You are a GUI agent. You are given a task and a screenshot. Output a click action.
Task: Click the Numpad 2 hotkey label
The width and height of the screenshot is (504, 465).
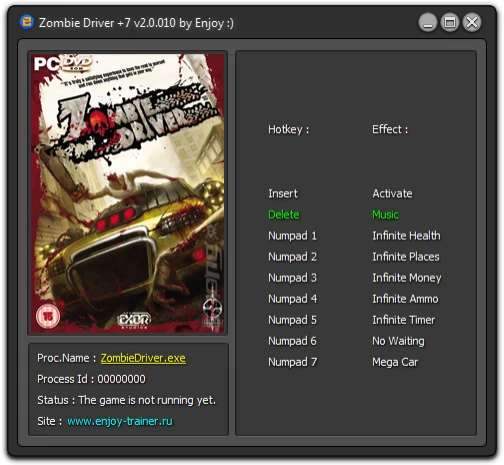(x=292, y=257)
